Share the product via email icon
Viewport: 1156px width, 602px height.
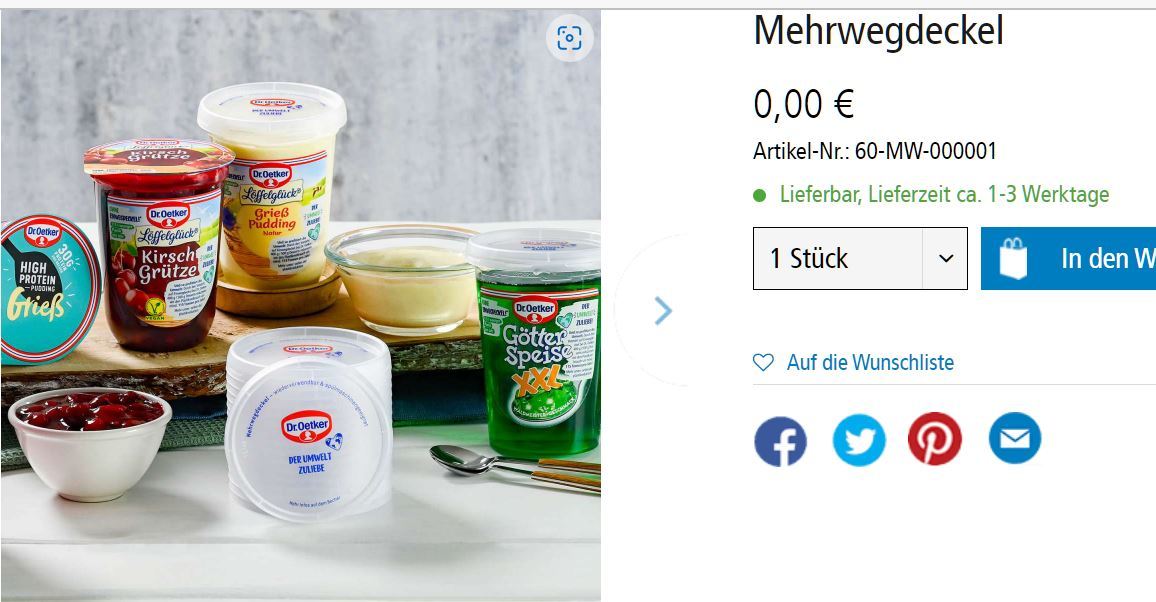(1014, 438)
